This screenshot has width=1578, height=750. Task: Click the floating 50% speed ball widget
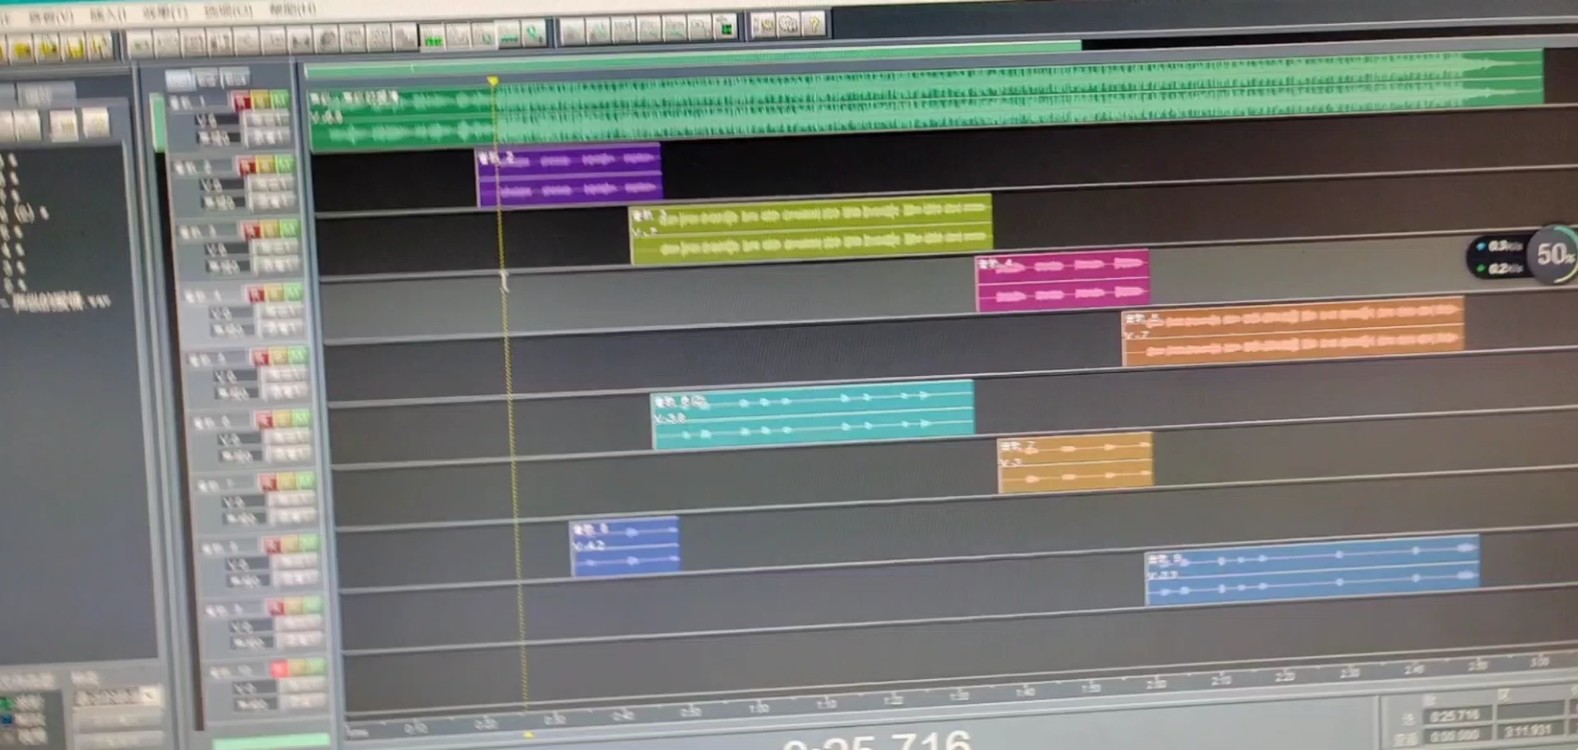pyautogui.click(x=1554, y=255)
